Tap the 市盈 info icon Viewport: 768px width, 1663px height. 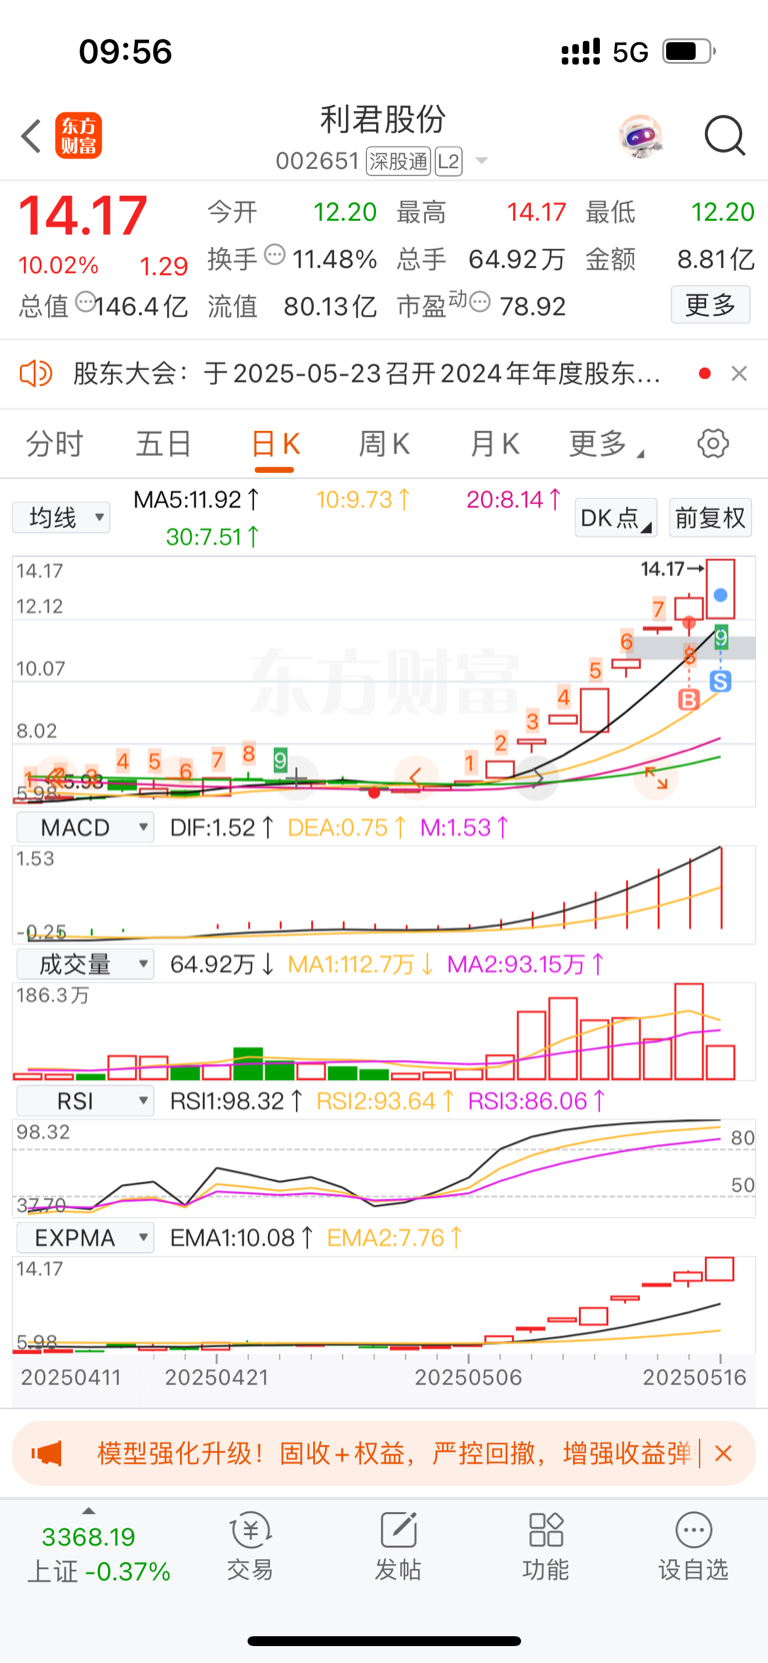pos(480,301)
